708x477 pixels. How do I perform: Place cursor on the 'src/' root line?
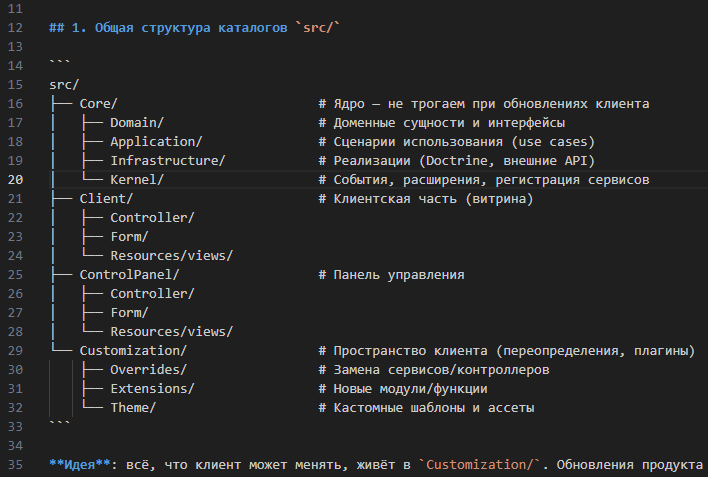pos(64,85)
